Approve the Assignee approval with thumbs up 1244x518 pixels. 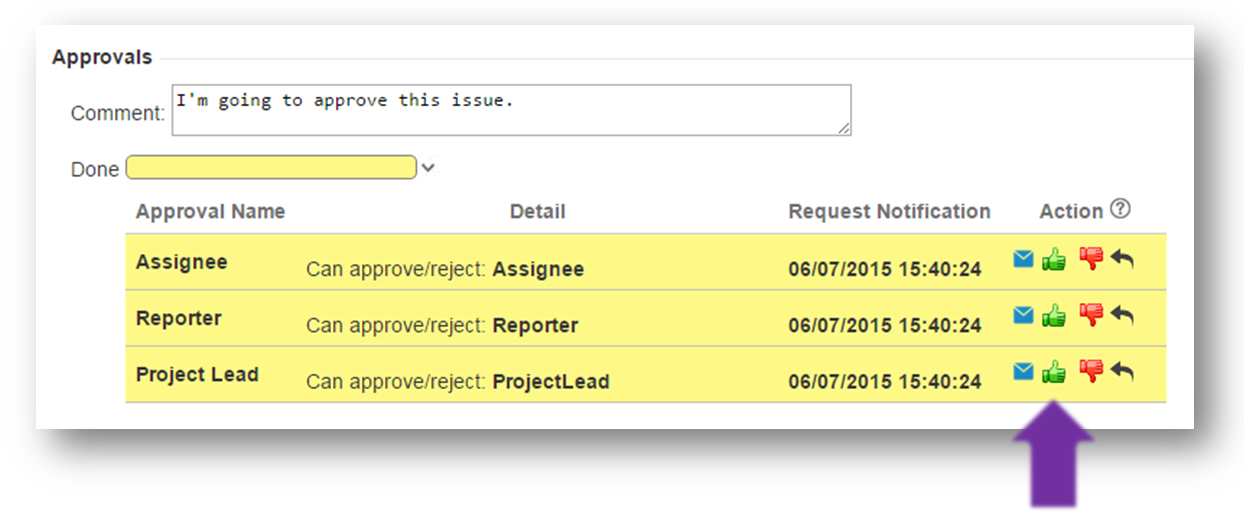[1053, 261]
